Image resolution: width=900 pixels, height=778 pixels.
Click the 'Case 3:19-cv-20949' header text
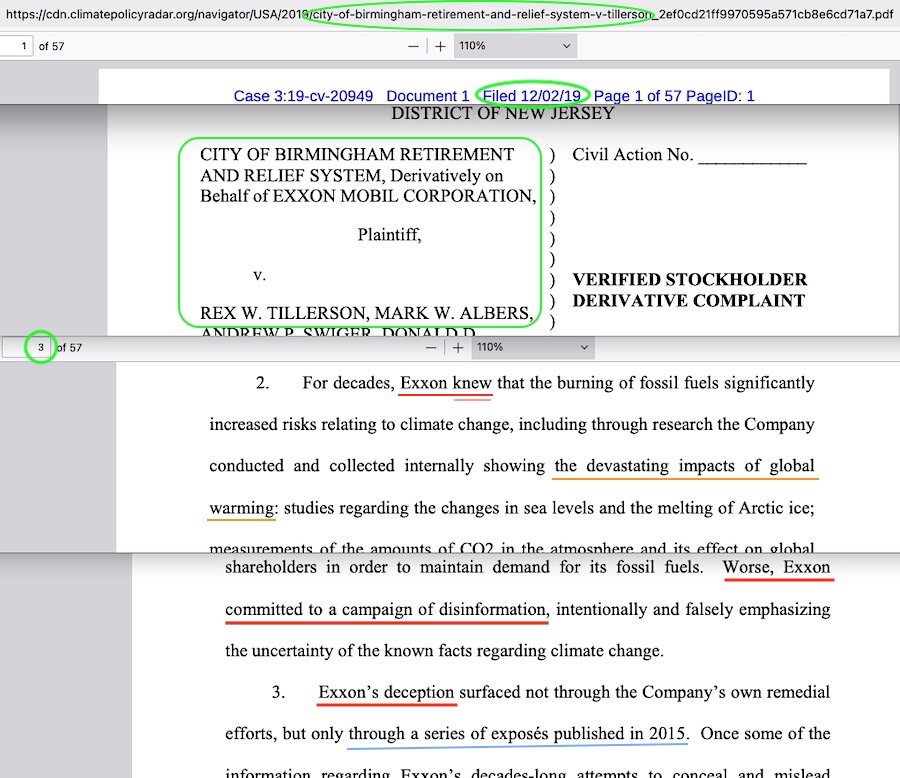coord(303,96)
